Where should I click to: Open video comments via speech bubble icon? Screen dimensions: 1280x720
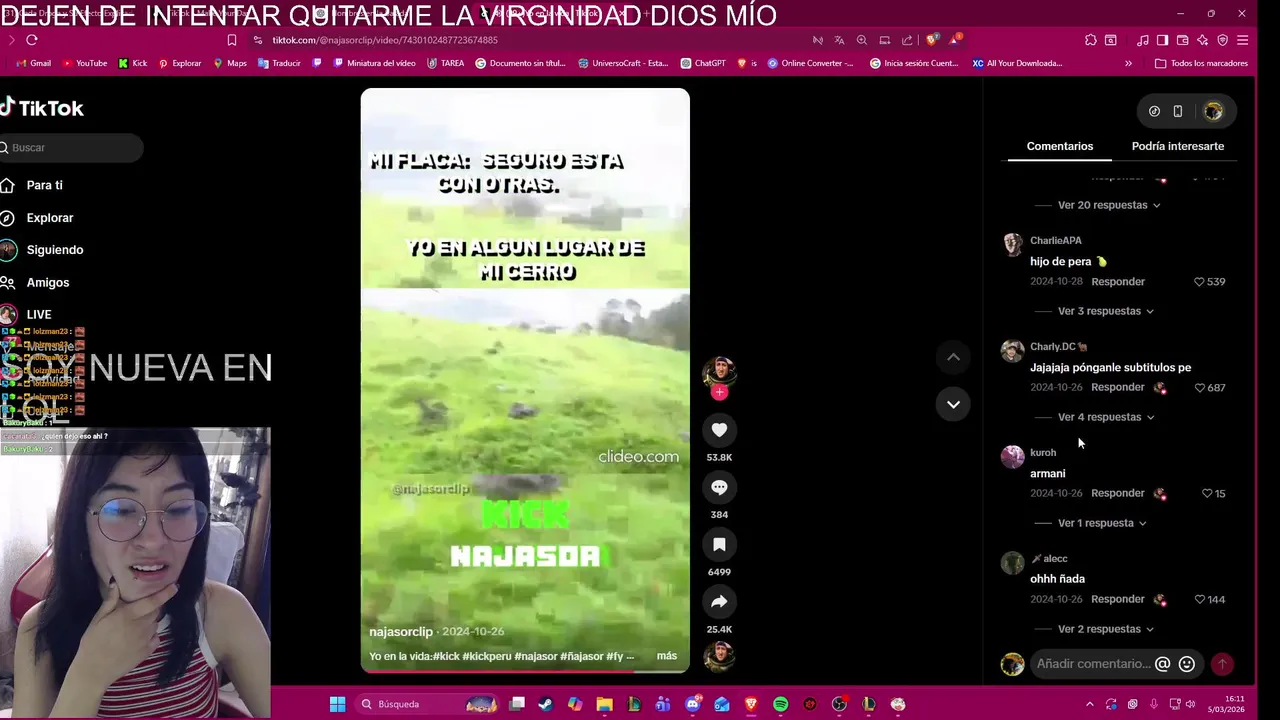[719, 487]
